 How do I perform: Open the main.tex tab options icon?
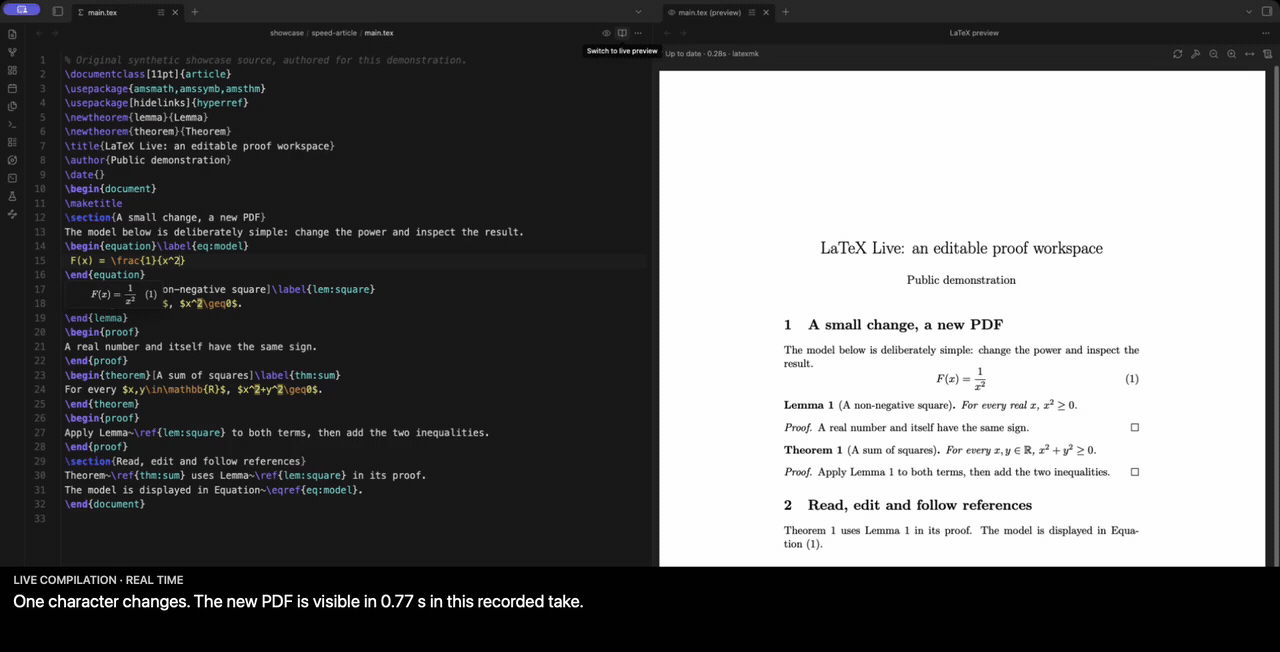(x=161, y=12)
